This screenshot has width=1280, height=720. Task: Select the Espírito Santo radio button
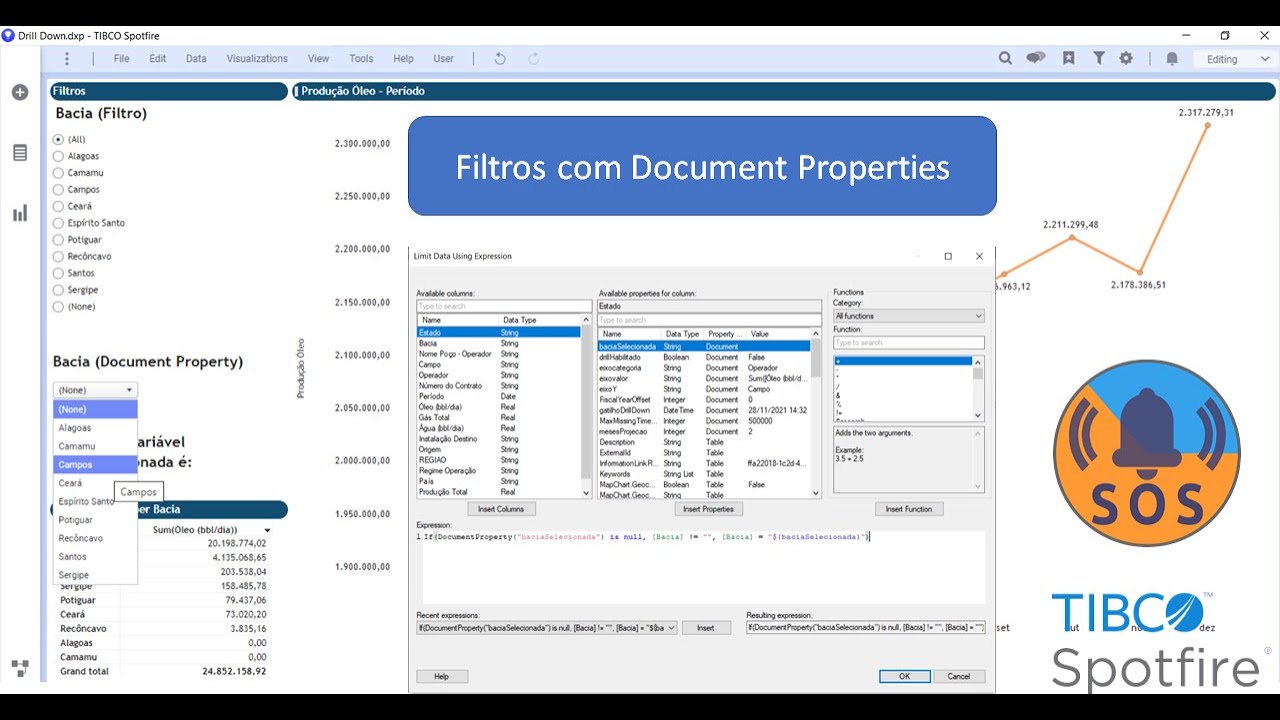tap(58, 223)
